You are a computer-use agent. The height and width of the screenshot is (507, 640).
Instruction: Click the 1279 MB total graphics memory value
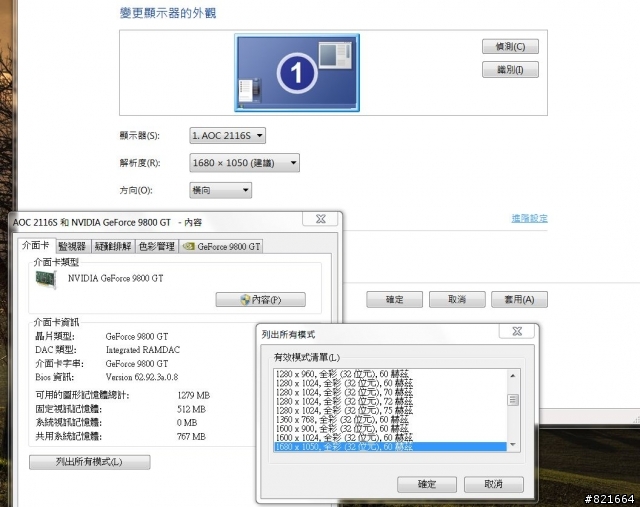tap(193, 395)
